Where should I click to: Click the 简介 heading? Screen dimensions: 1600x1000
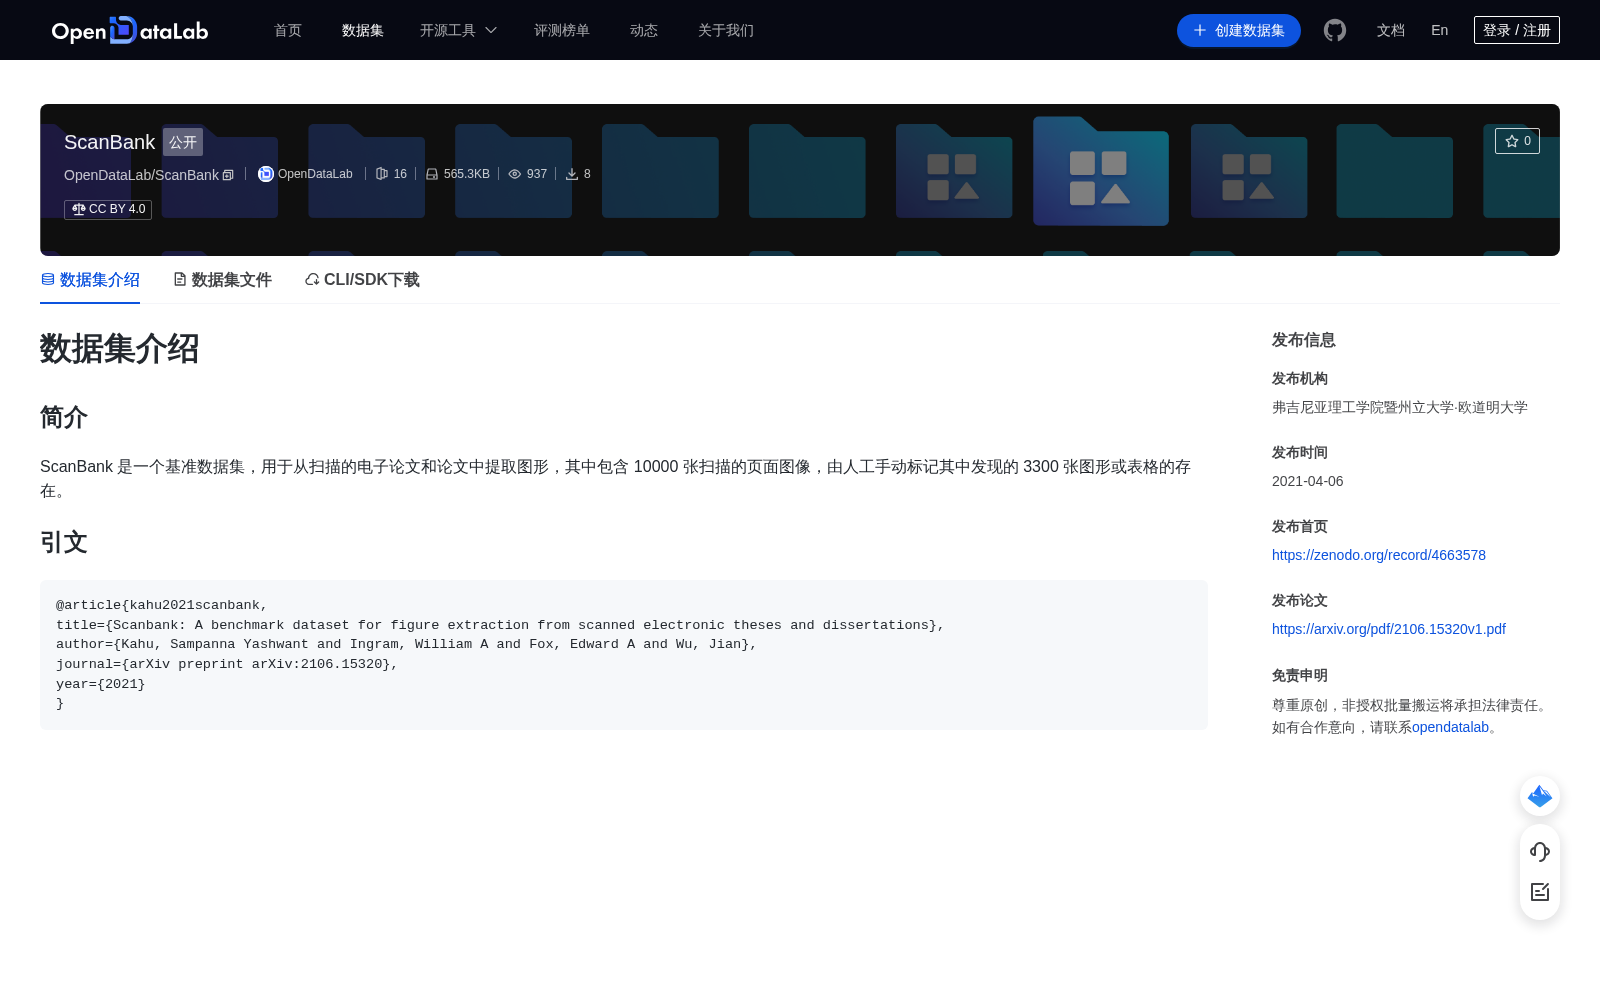(x=64, y=417)
